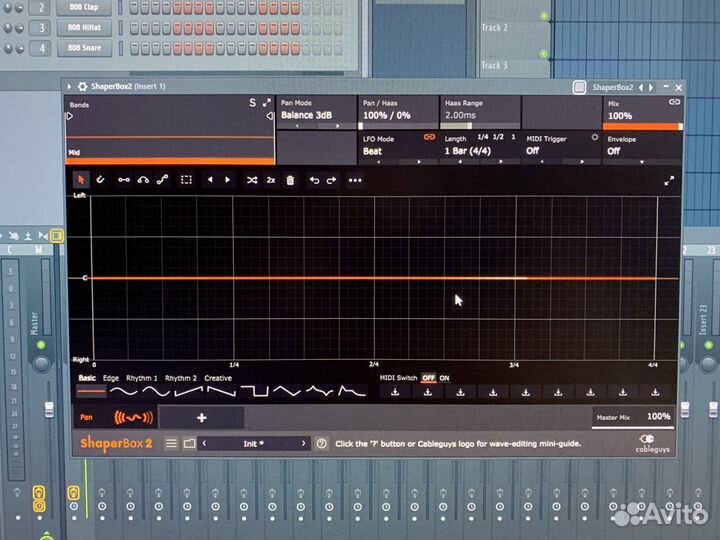Open the ShaperBox hamburger menu
The height and width of the screenshot is (540, 720).
coord(171,444)
